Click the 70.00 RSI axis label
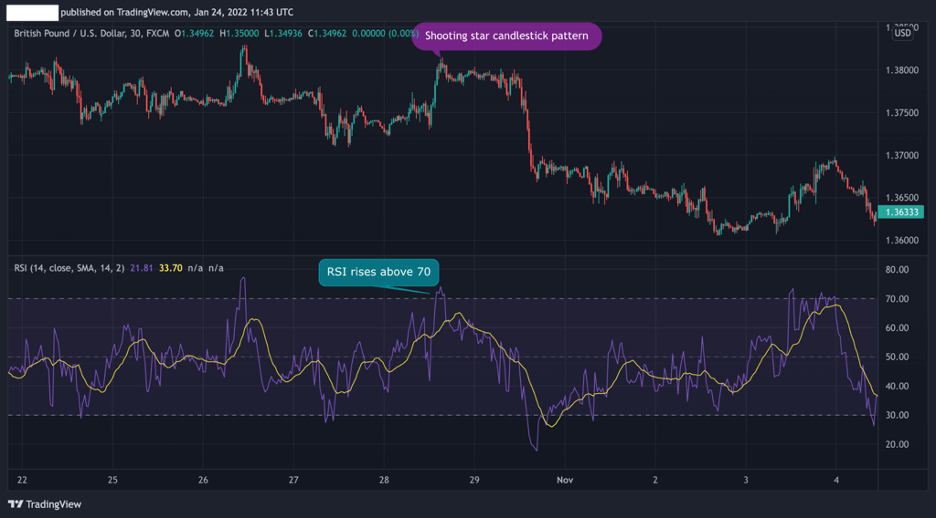 point(898,299)
